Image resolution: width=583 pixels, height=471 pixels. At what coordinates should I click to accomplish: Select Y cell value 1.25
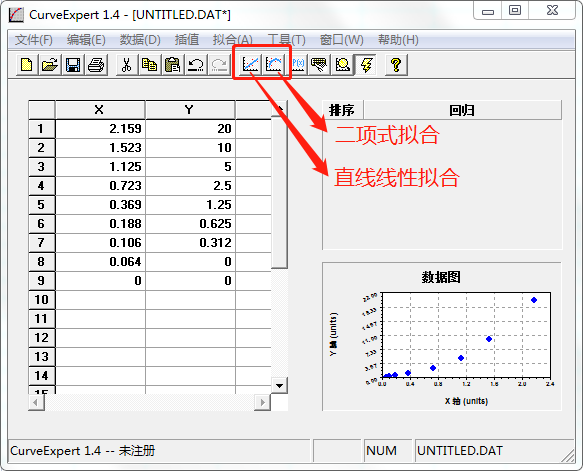click(x=190, y=205)
